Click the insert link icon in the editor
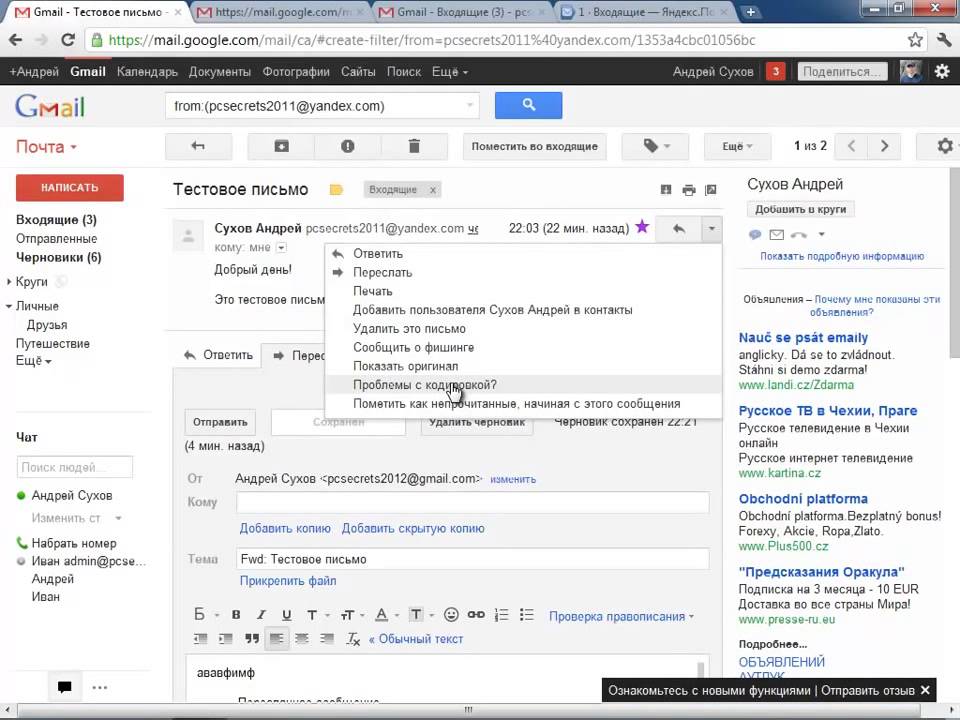This screenshot has height=720, width=960. tap(476, 615)
